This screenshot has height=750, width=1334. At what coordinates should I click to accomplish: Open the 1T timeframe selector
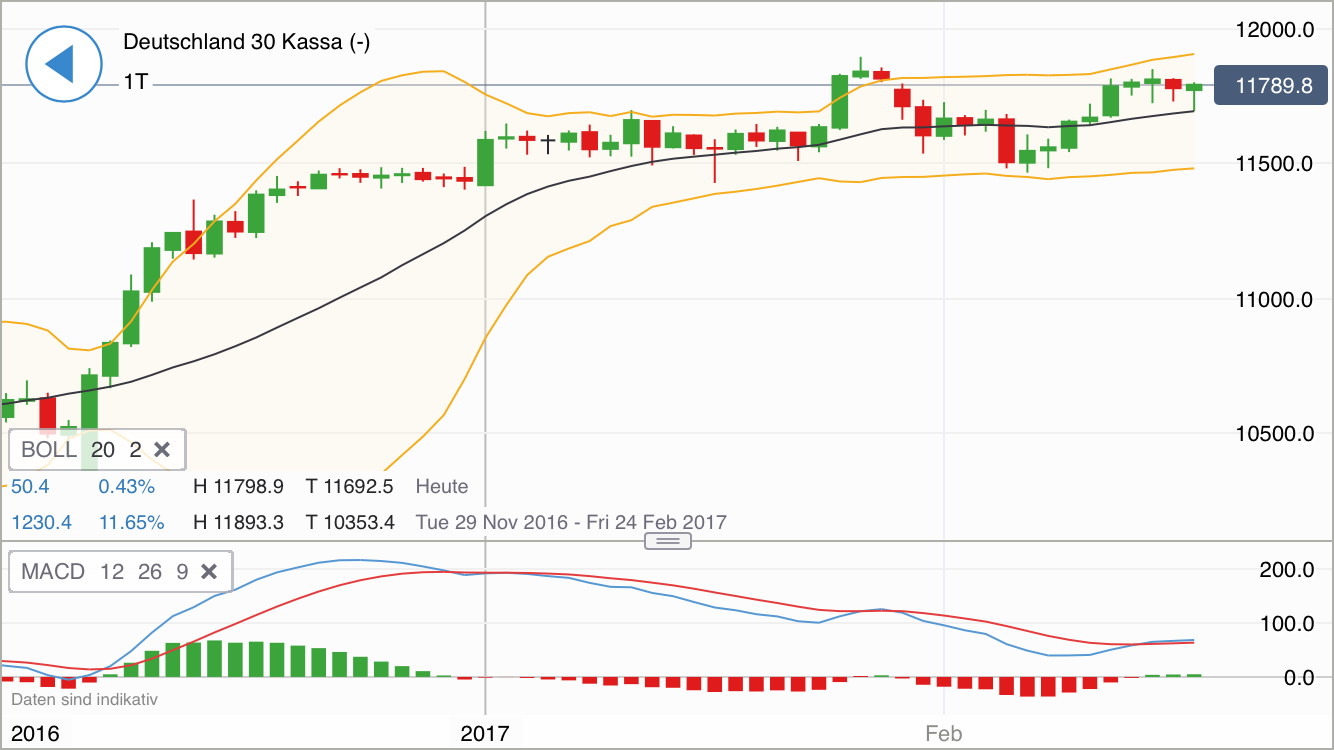[134, 83]
